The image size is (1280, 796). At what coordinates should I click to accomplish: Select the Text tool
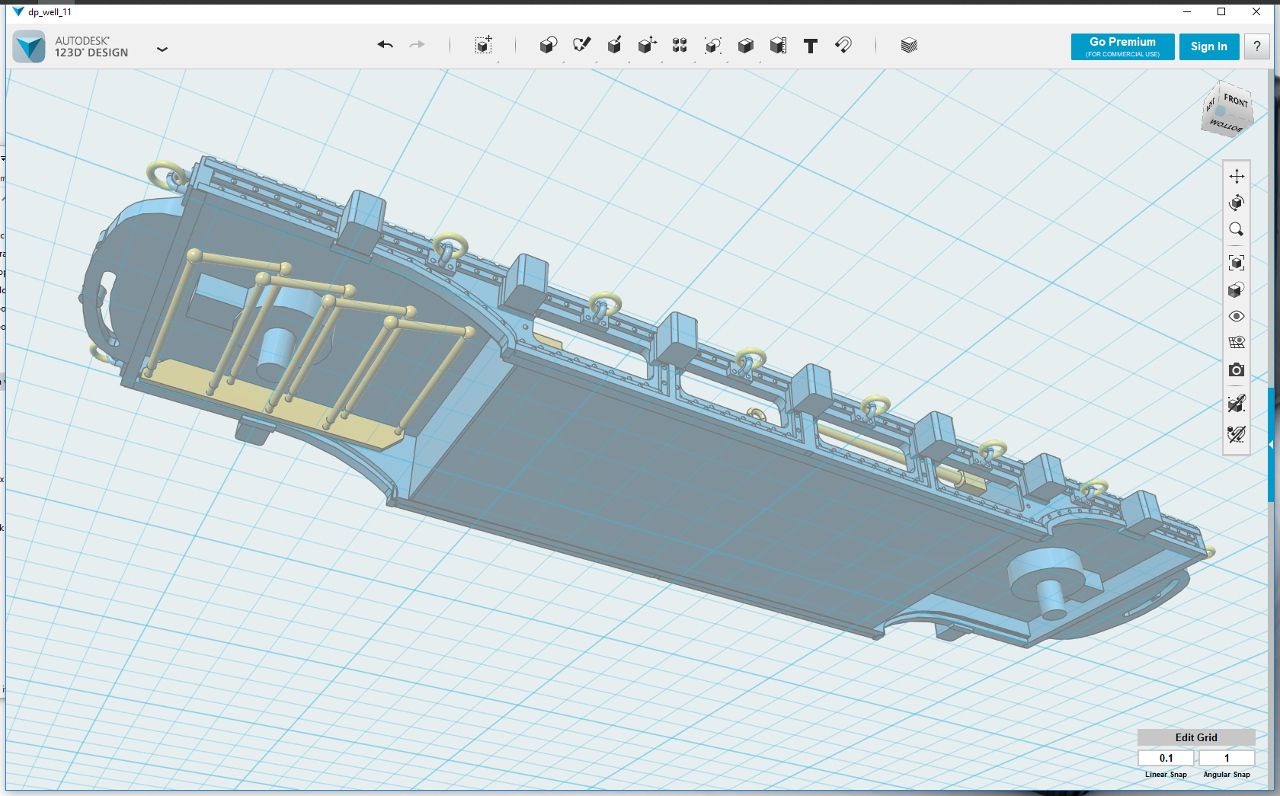[x=811, y=45]
